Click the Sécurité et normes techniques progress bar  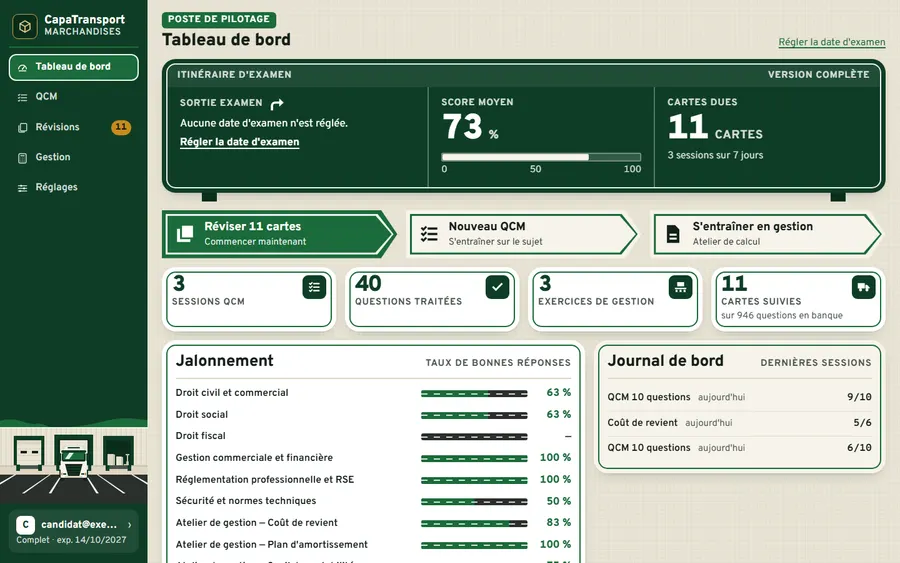tap(474, 502)
